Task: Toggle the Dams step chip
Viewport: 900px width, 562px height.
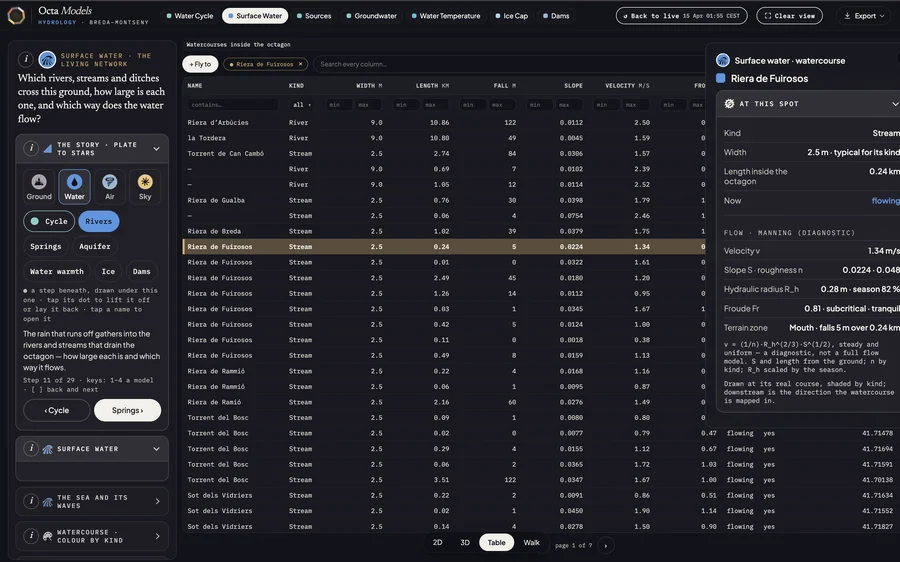Action: click(141, 272)
